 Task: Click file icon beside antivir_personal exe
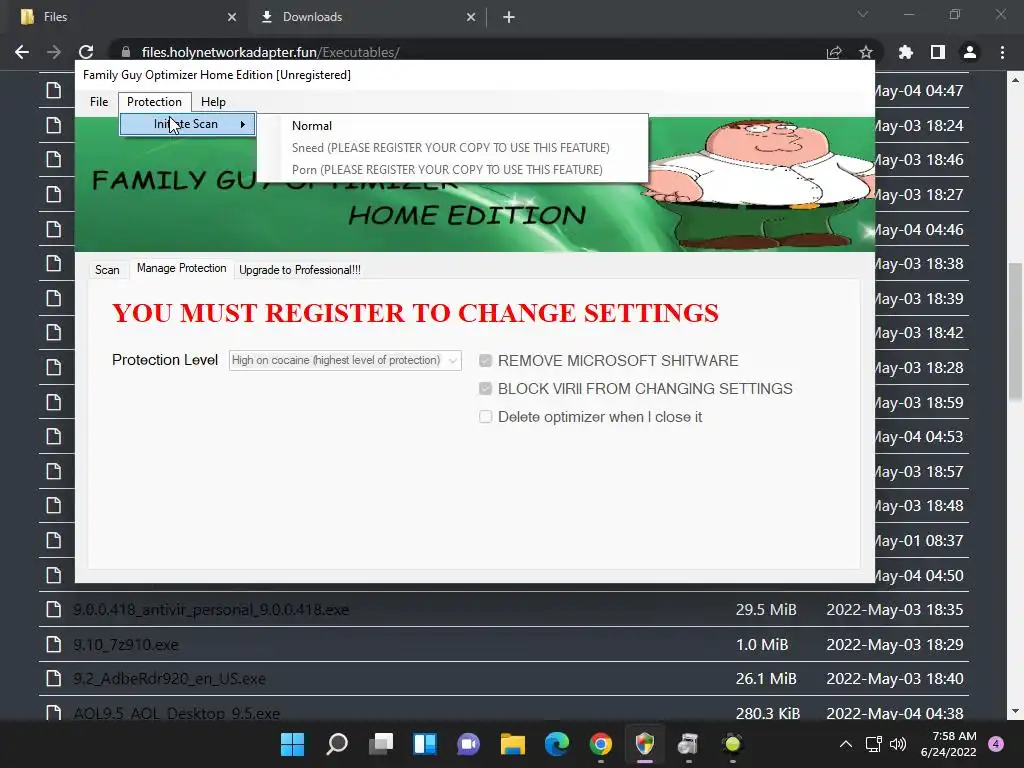pyautogui.click(x=54, y=610)
